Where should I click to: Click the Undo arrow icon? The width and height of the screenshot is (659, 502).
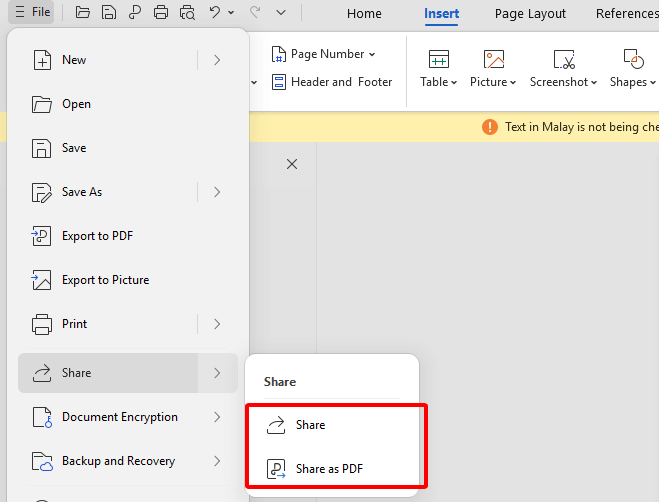pyautogui.click(x=214, y=13)
